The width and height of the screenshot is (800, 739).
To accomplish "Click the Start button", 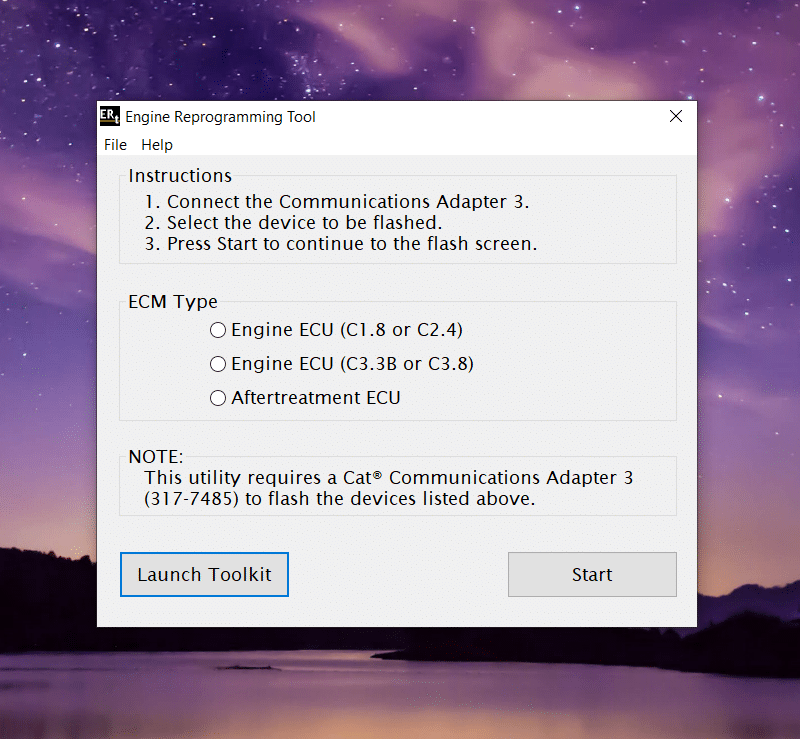I will [592, 574].
